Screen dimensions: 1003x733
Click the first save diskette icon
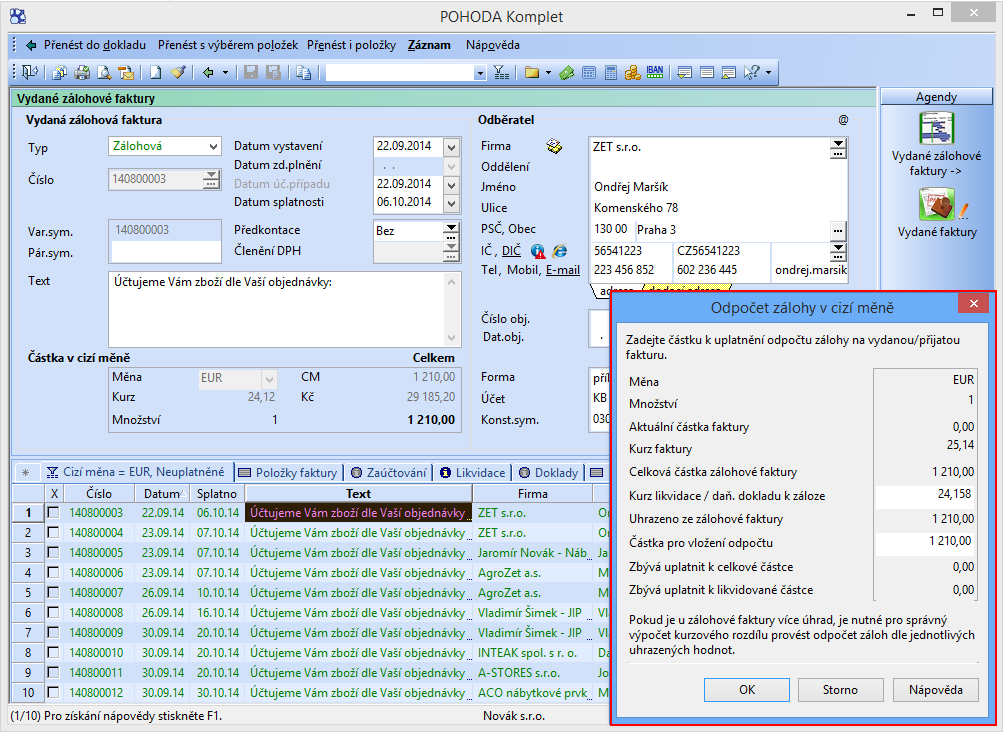251,72
